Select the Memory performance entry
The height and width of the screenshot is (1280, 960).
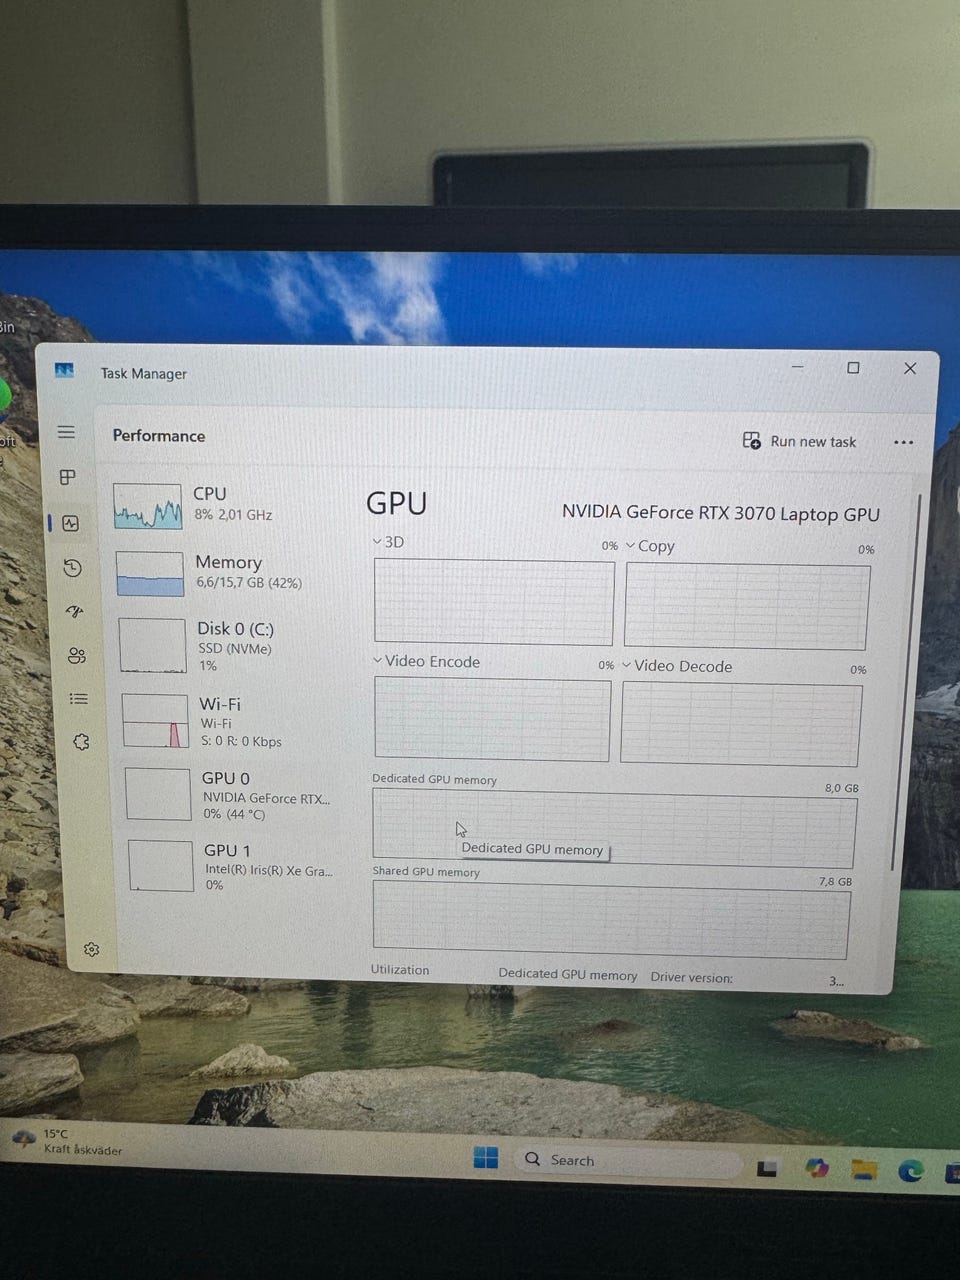(228, 573)
